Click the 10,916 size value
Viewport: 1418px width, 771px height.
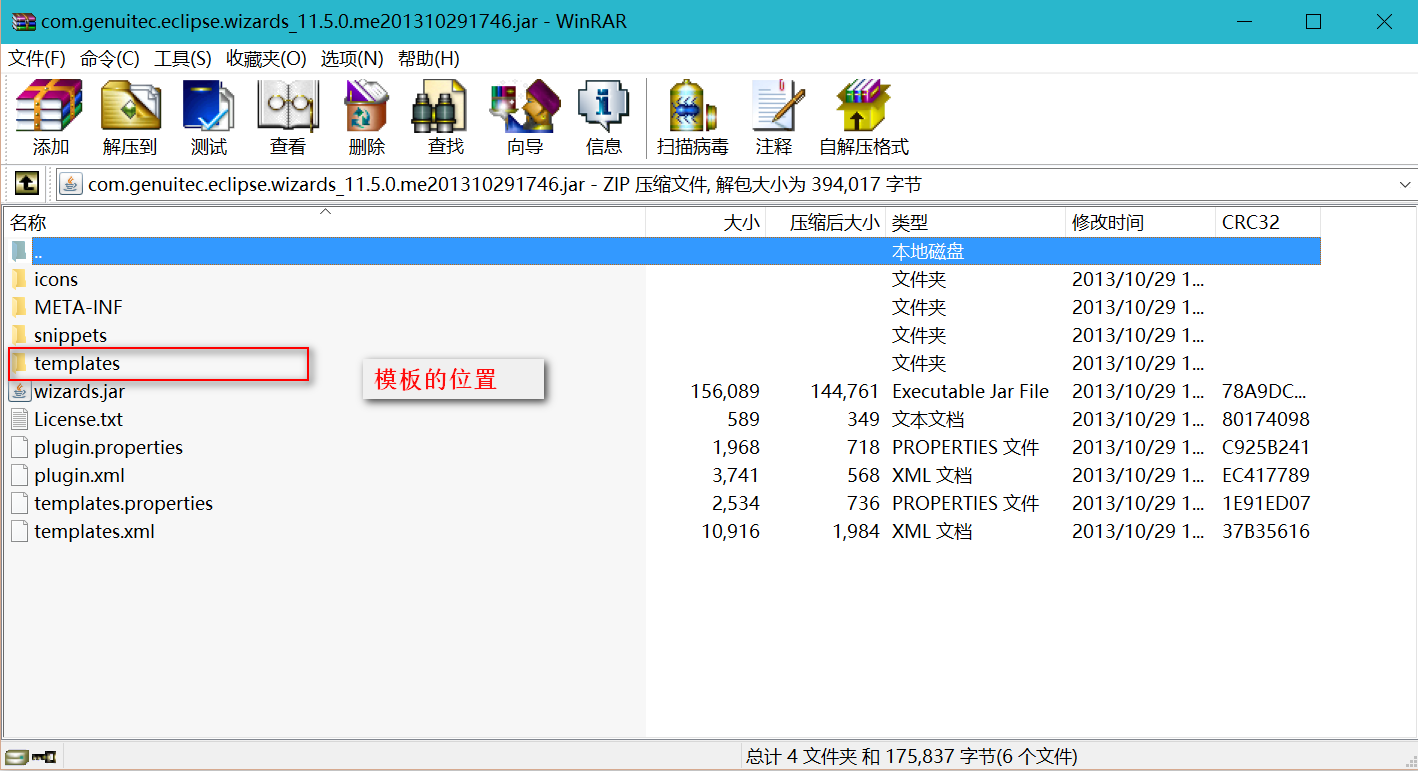[730, 531]
